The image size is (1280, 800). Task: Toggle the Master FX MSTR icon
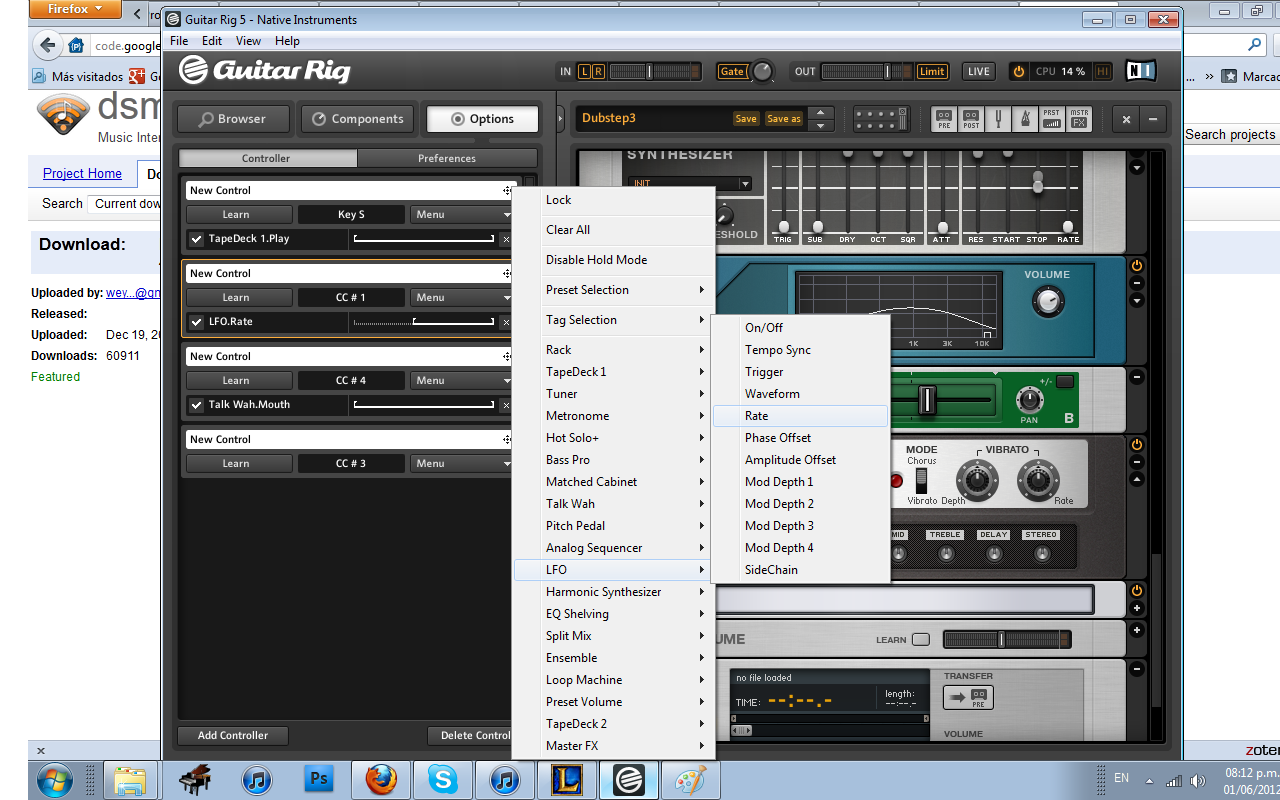(x=1079, y=119)
